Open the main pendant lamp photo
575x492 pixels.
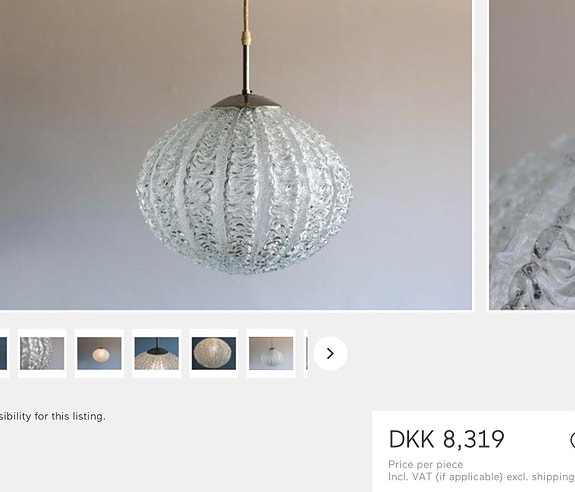(x=236, y=155)
